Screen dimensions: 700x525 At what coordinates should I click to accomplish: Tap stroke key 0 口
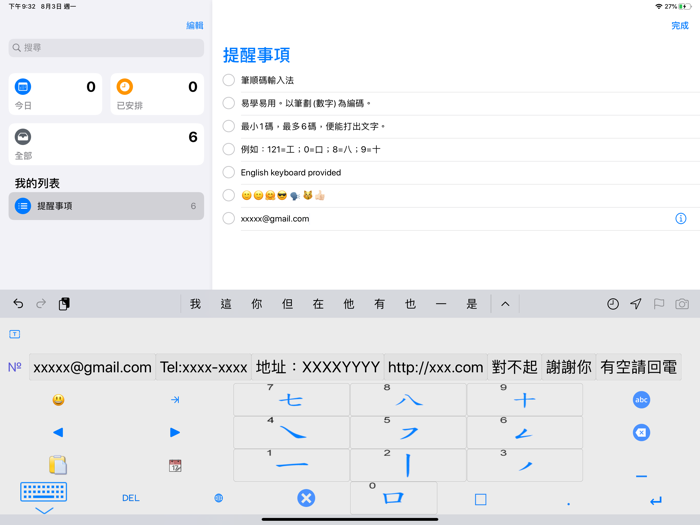pyautogui.click(x=393, y=498)
